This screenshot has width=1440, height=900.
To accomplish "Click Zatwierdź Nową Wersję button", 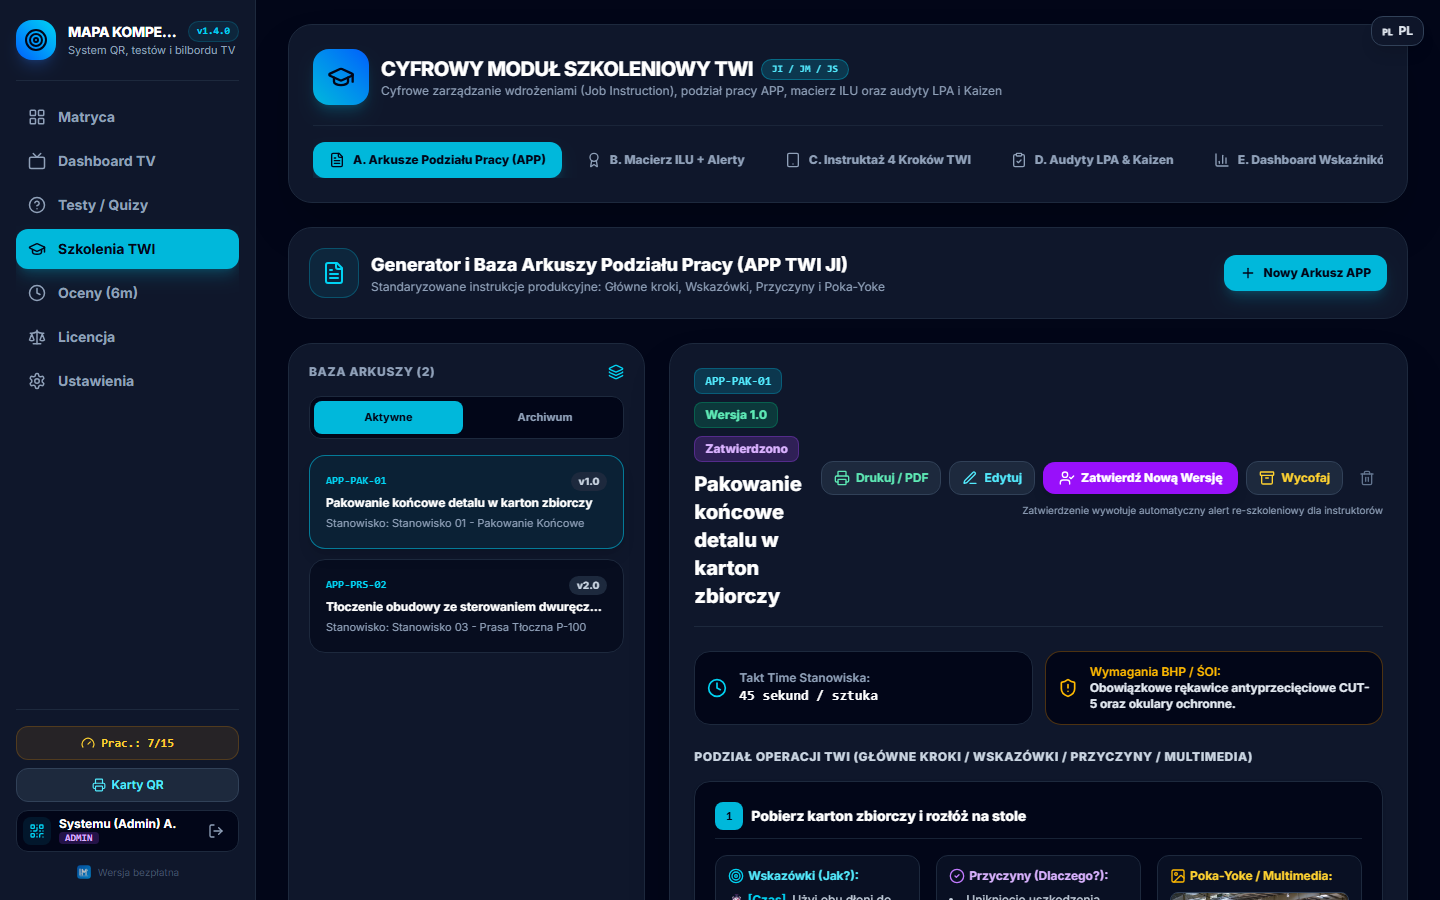I will (x=1140, y=478).
